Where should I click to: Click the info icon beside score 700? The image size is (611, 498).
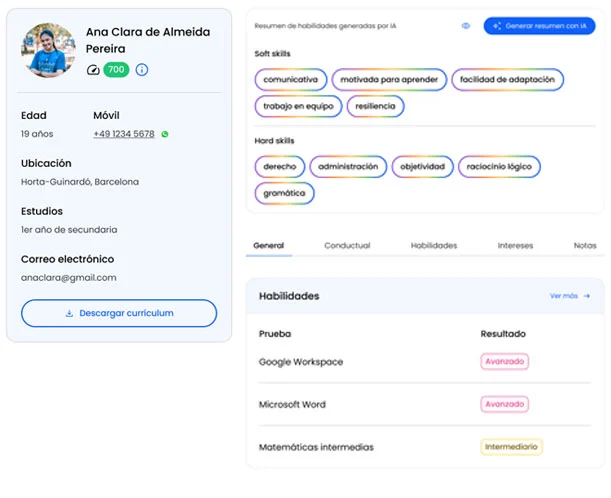point(142,70)
